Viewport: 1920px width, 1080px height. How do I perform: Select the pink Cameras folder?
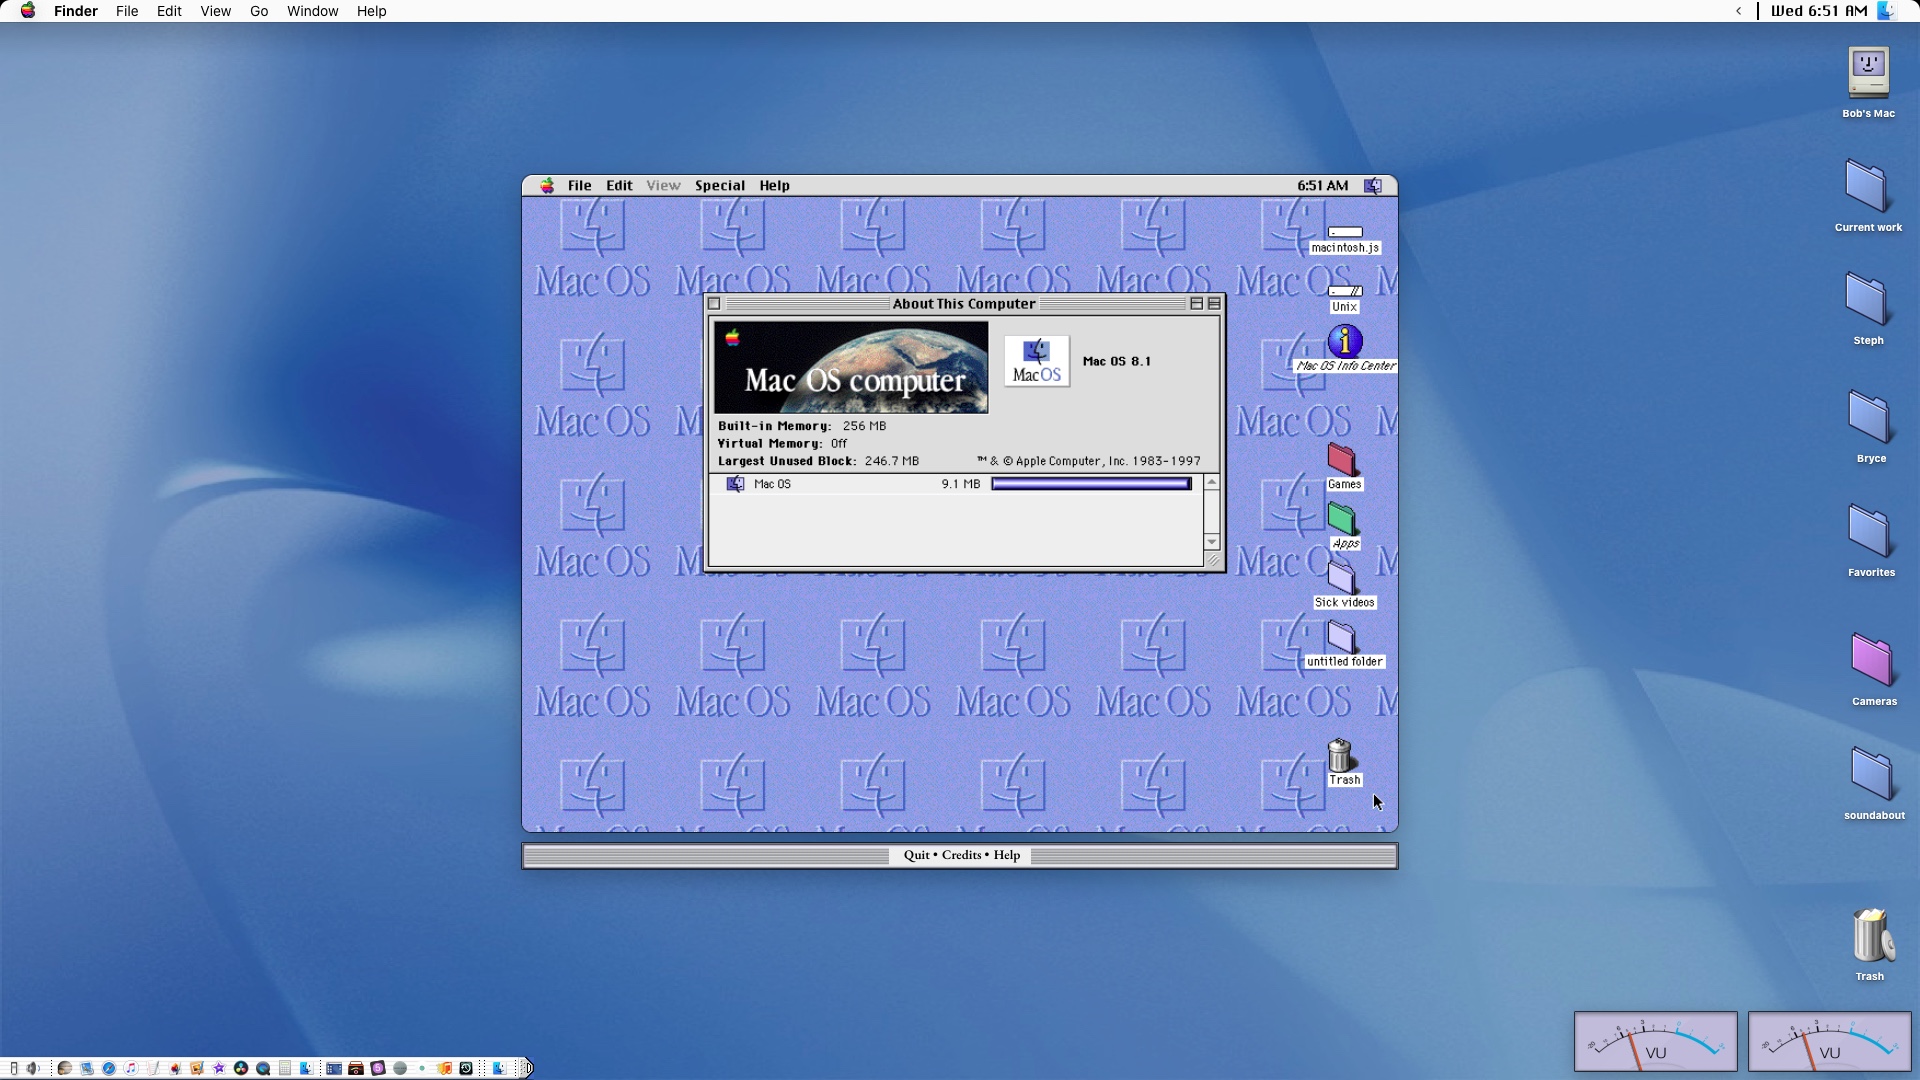coord(1871,660)
